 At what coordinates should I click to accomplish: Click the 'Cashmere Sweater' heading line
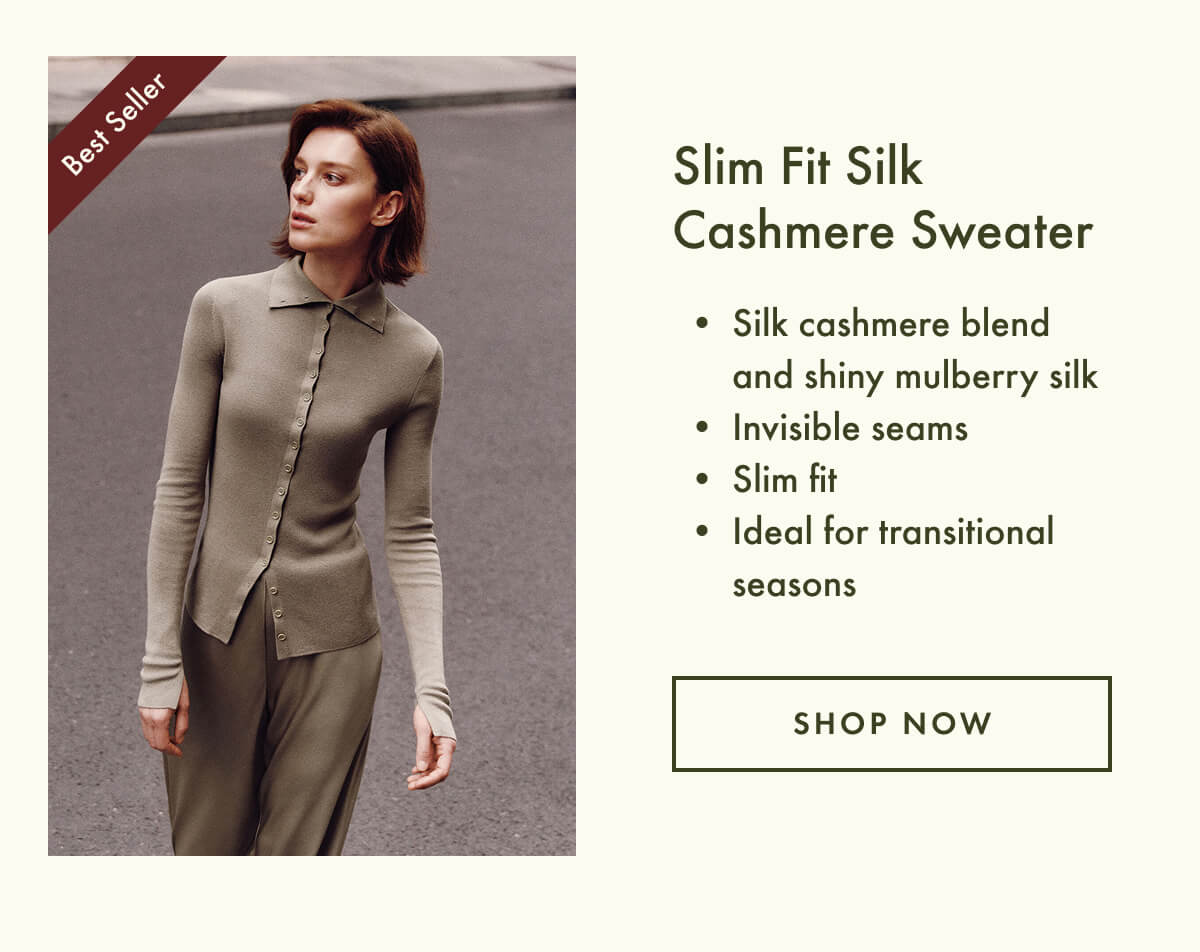coord(883,231)
